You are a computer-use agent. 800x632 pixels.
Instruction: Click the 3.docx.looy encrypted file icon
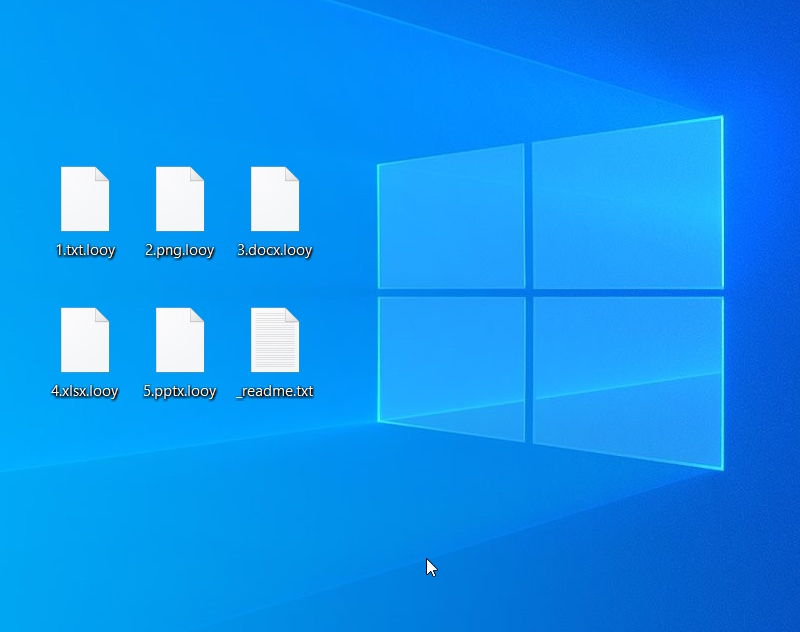274,199
